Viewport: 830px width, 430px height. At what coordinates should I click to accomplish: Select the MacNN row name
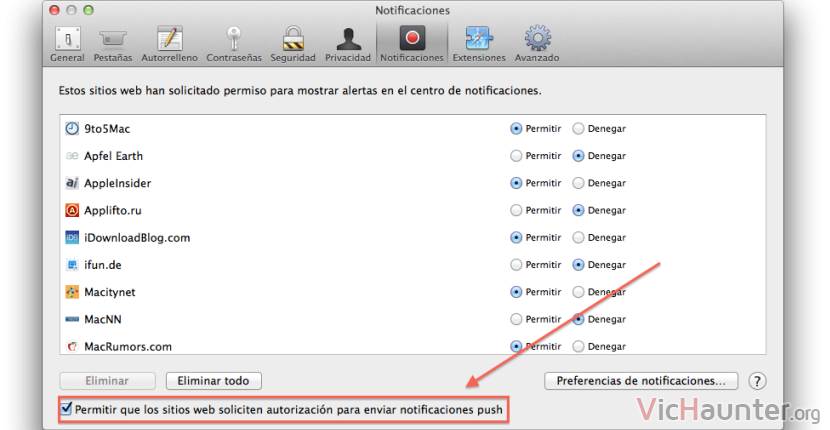click(x=103, y=319)
